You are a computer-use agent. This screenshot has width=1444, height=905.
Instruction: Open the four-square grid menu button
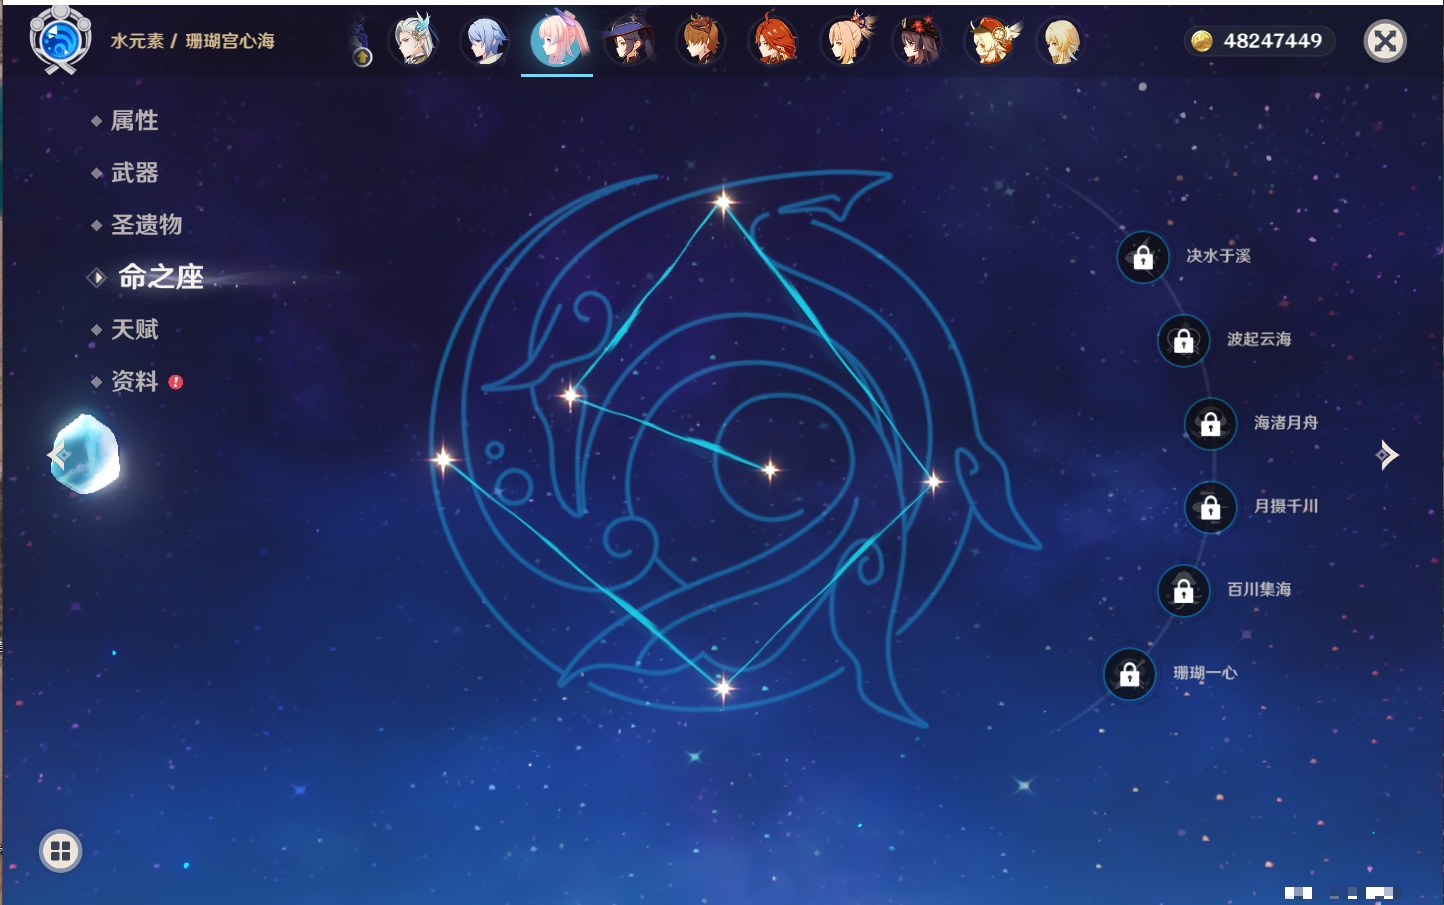60,851
